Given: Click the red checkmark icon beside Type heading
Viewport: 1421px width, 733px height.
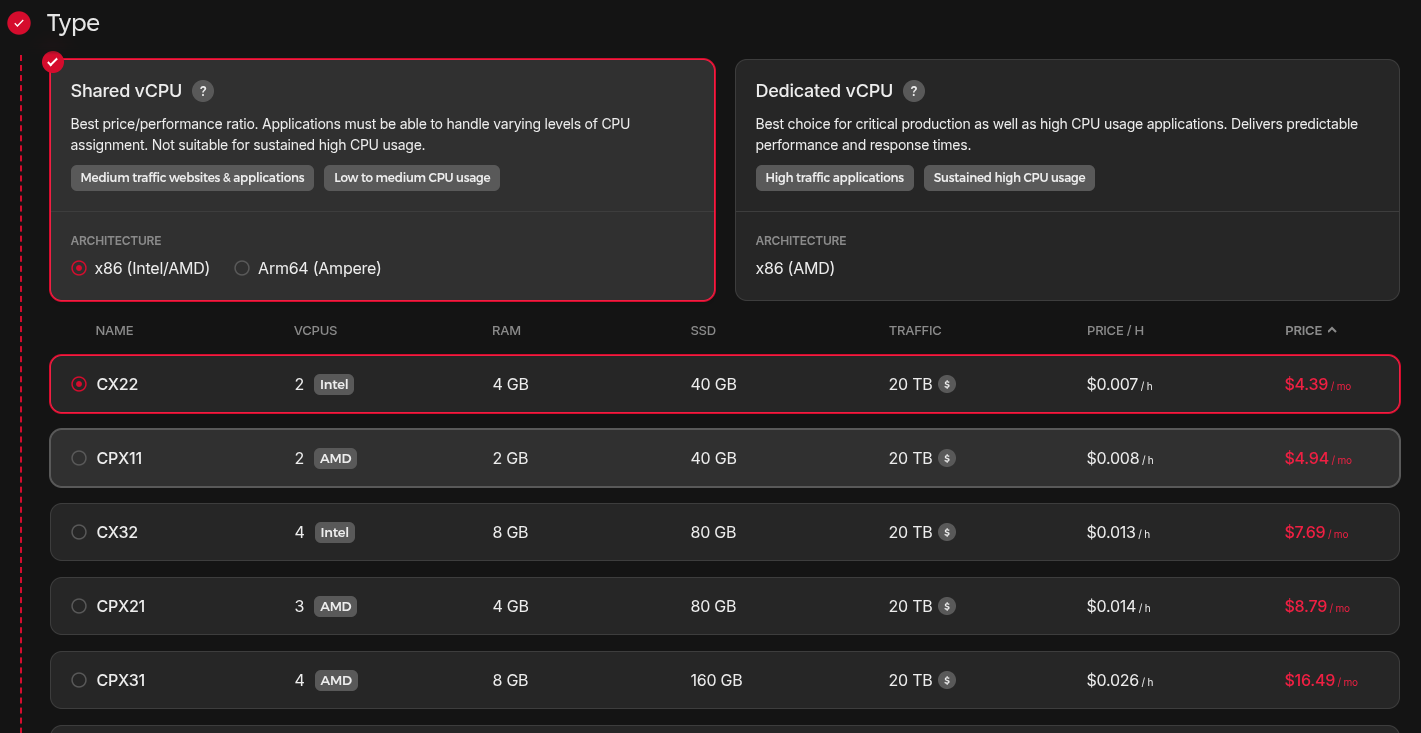Looking at the screenshot, I should coord(18,23).
